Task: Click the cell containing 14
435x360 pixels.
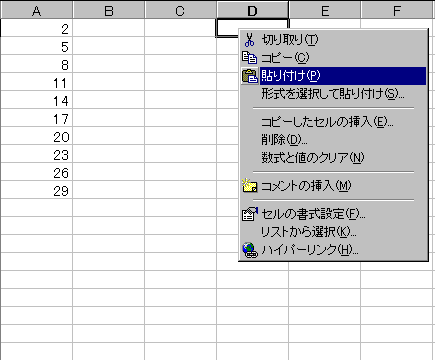Action: click(x=36, y=101)
